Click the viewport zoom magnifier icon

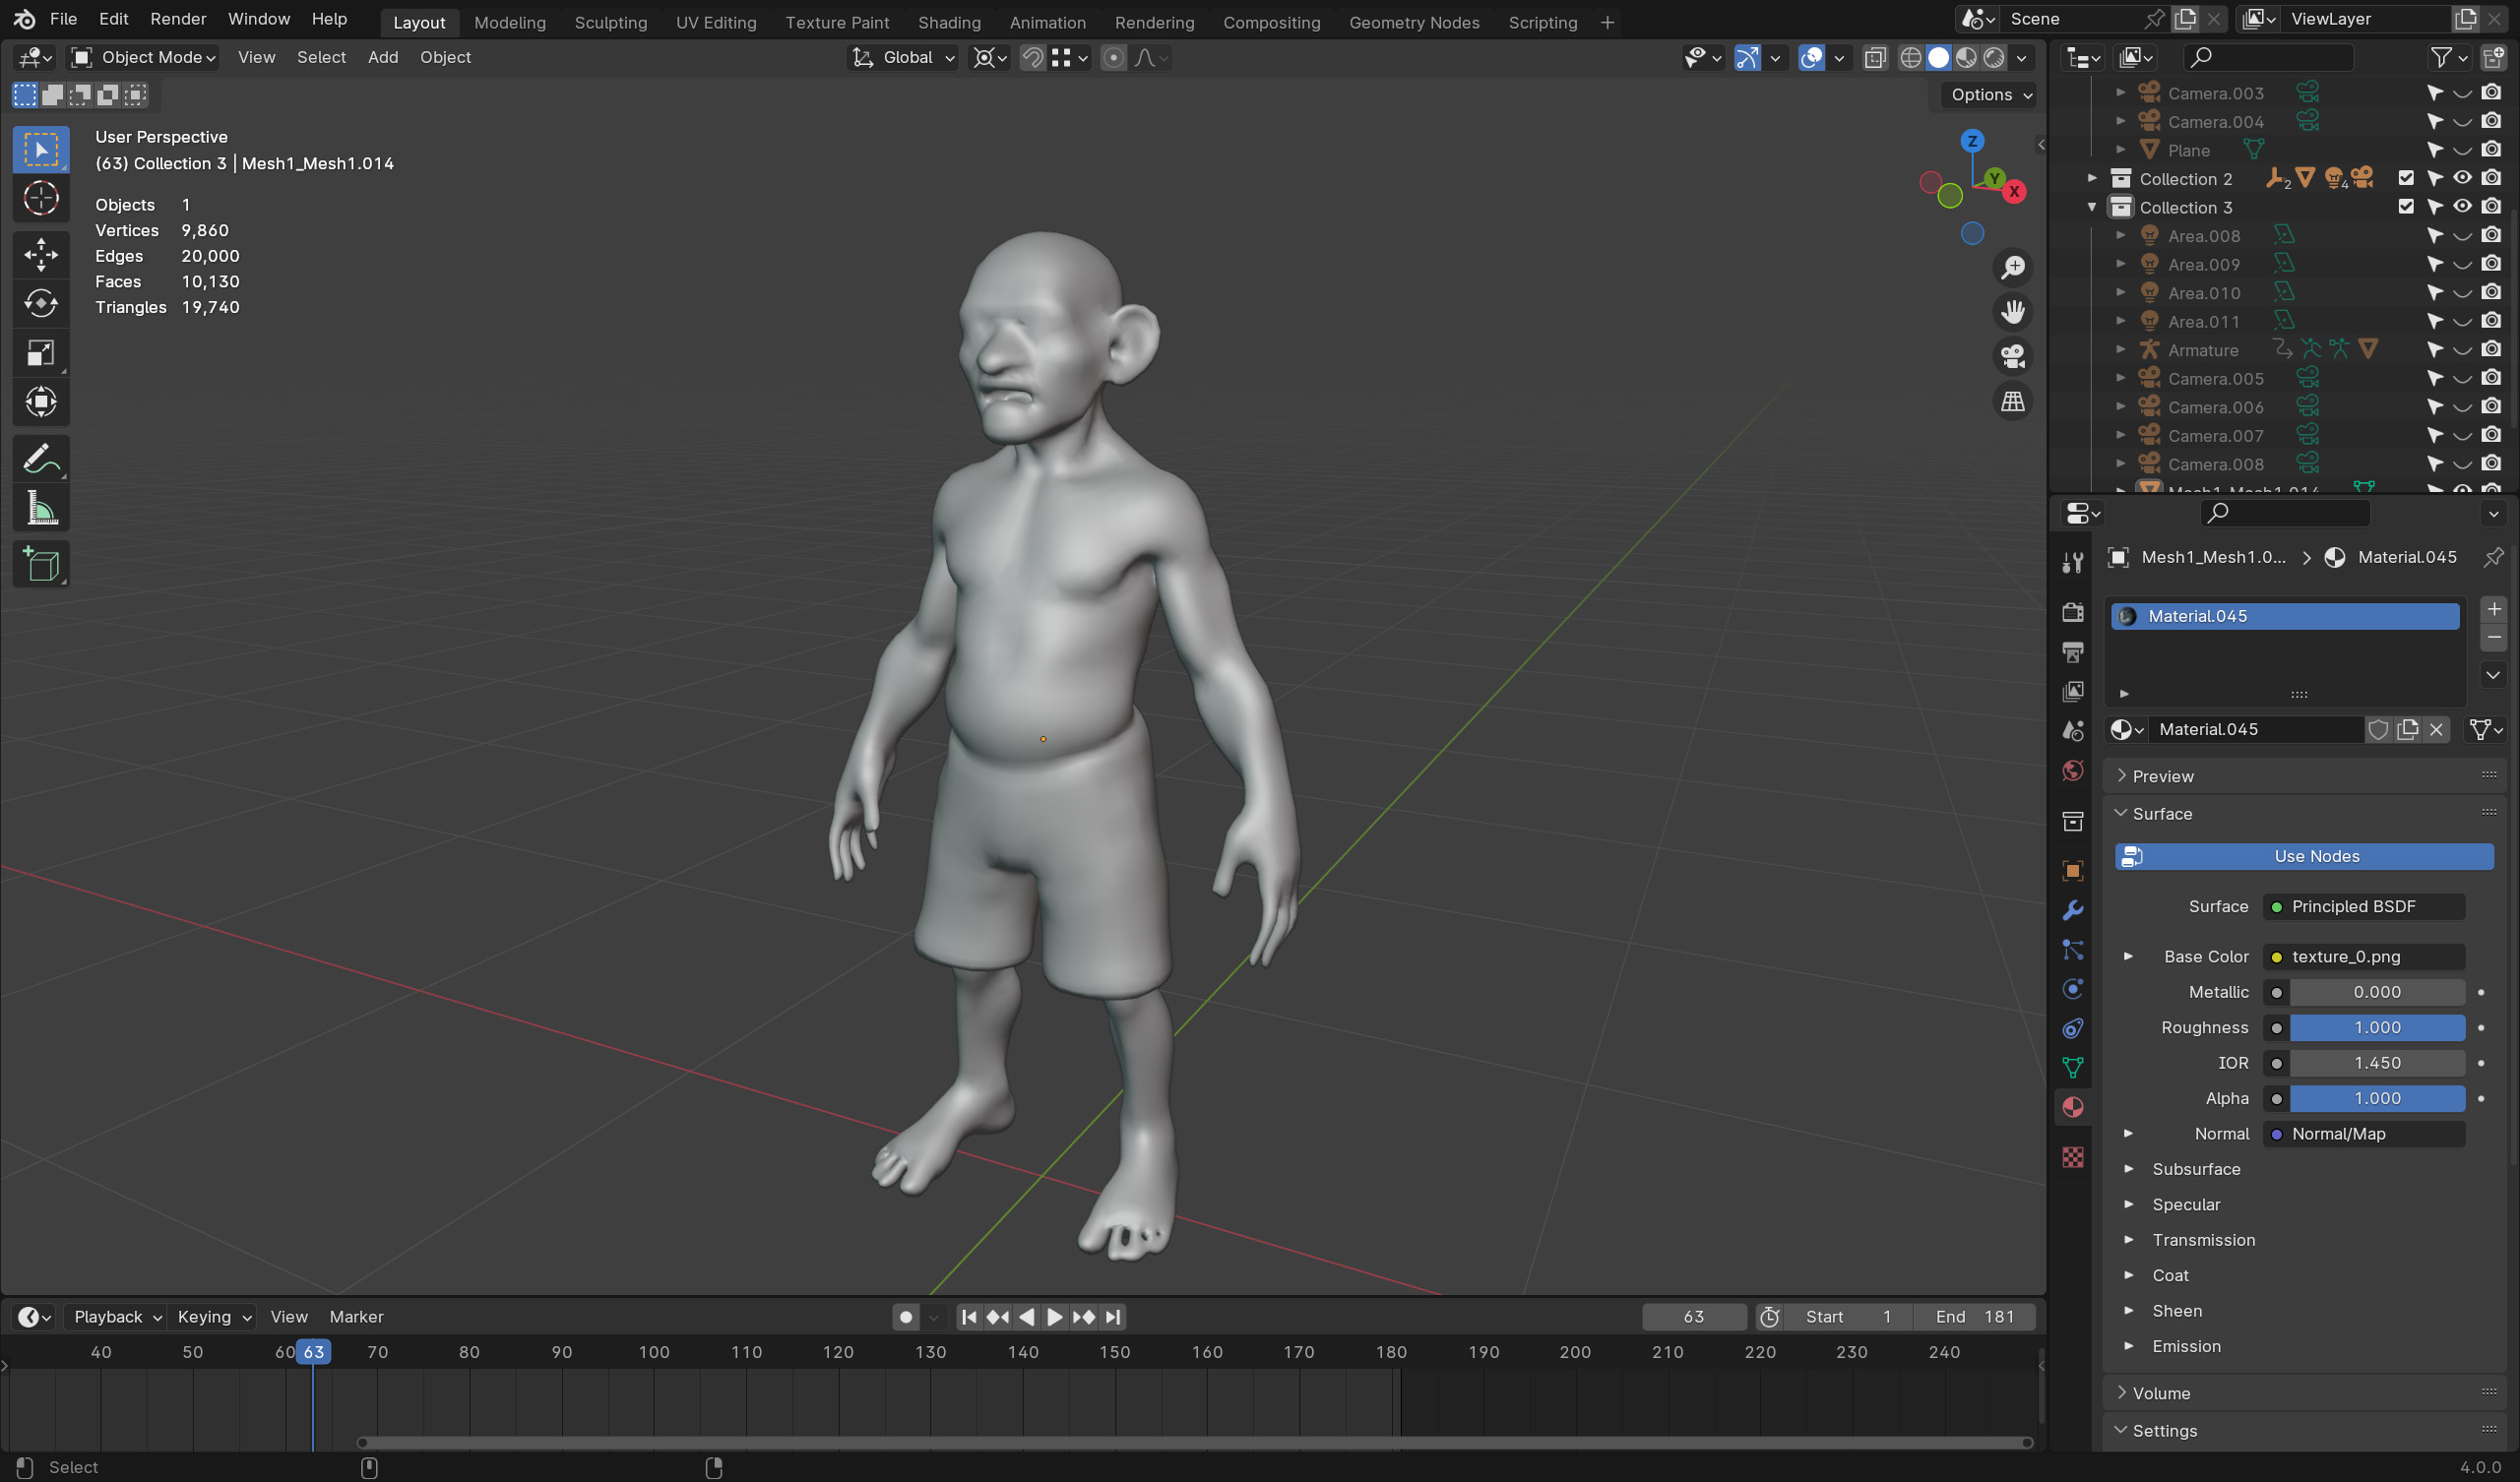2013,267
